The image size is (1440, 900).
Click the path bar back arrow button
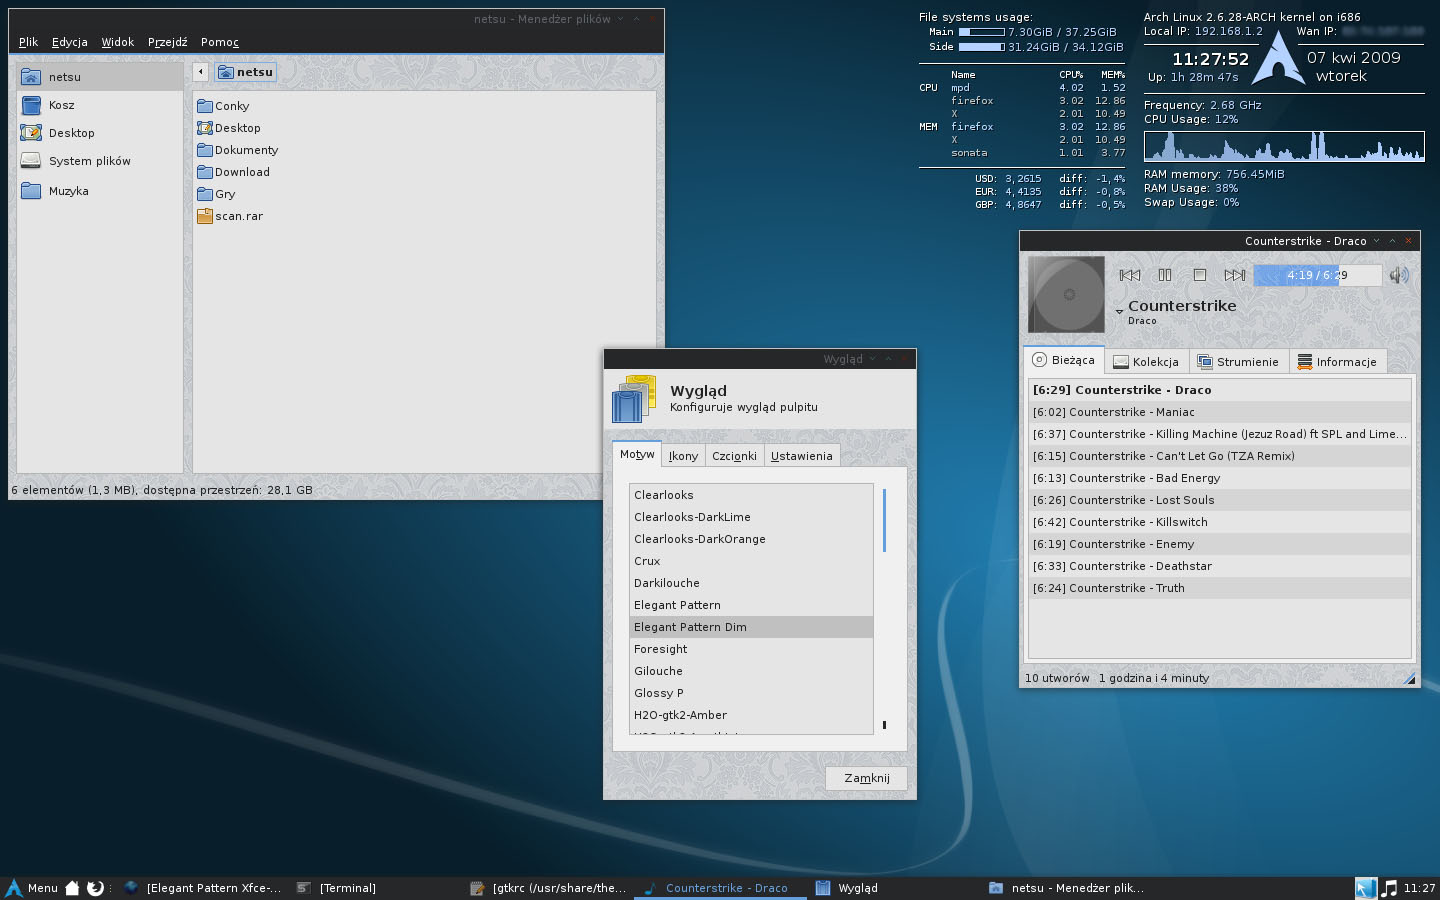[200, 72]
